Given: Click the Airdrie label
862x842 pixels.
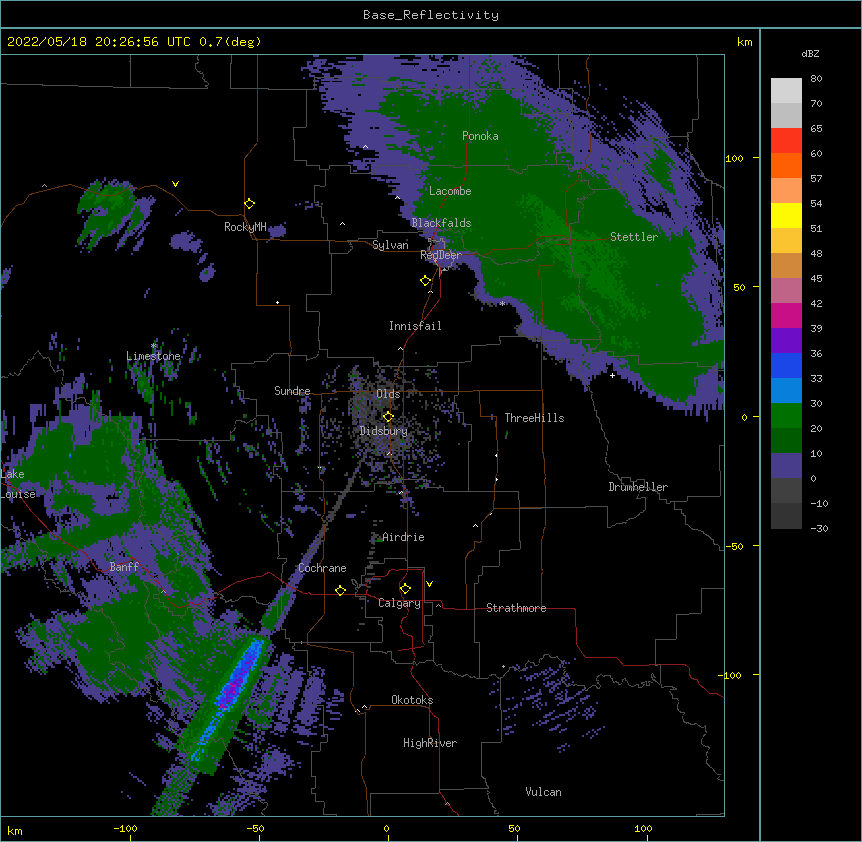Looking at the screenshot, I should click(x=403, y=537).
